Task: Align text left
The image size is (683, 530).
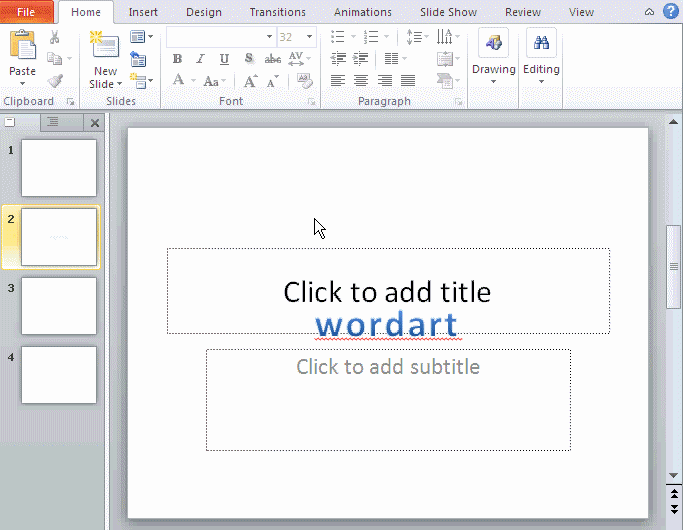Action: coord(338,81)
